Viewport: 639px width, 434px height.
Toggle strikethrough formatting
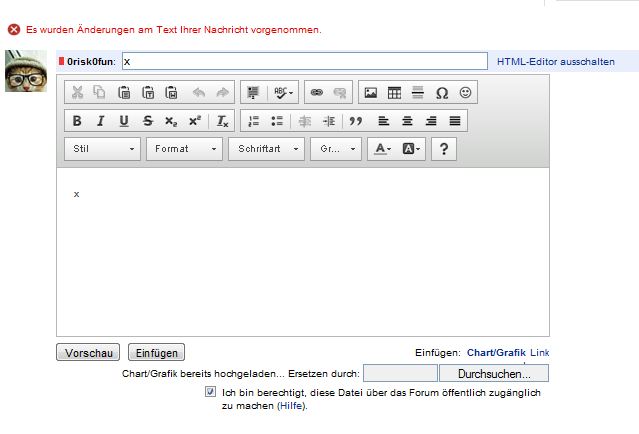[148, 121]
